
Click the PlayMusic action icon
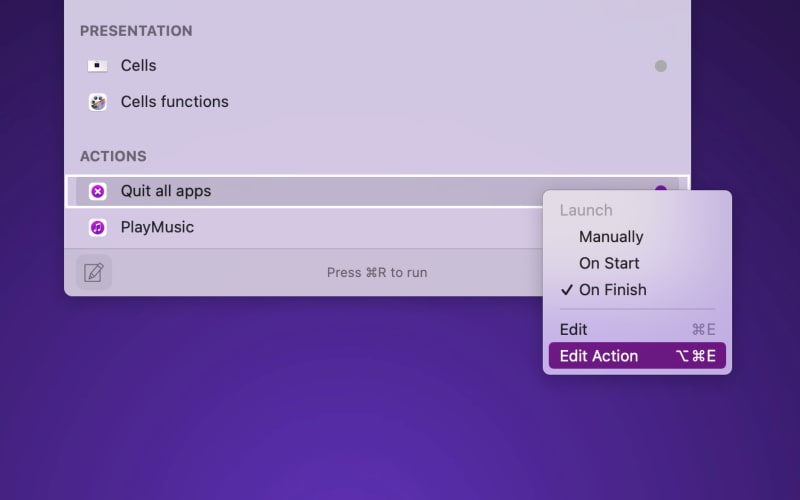pos(97,228)
